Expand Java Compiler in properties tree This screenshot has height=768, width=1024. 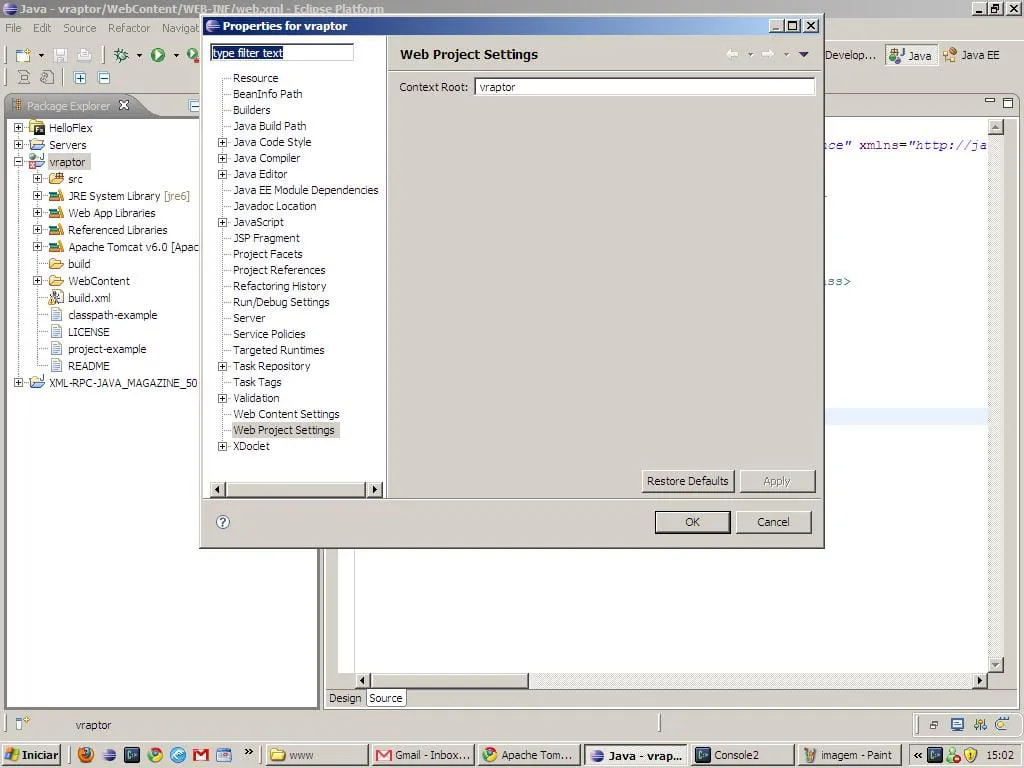(x=223, y=158)
